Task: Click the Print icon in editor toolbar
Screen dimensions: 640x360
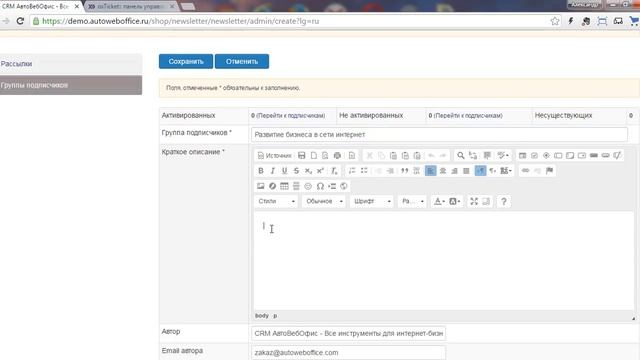Action: (x=337, y=156)
